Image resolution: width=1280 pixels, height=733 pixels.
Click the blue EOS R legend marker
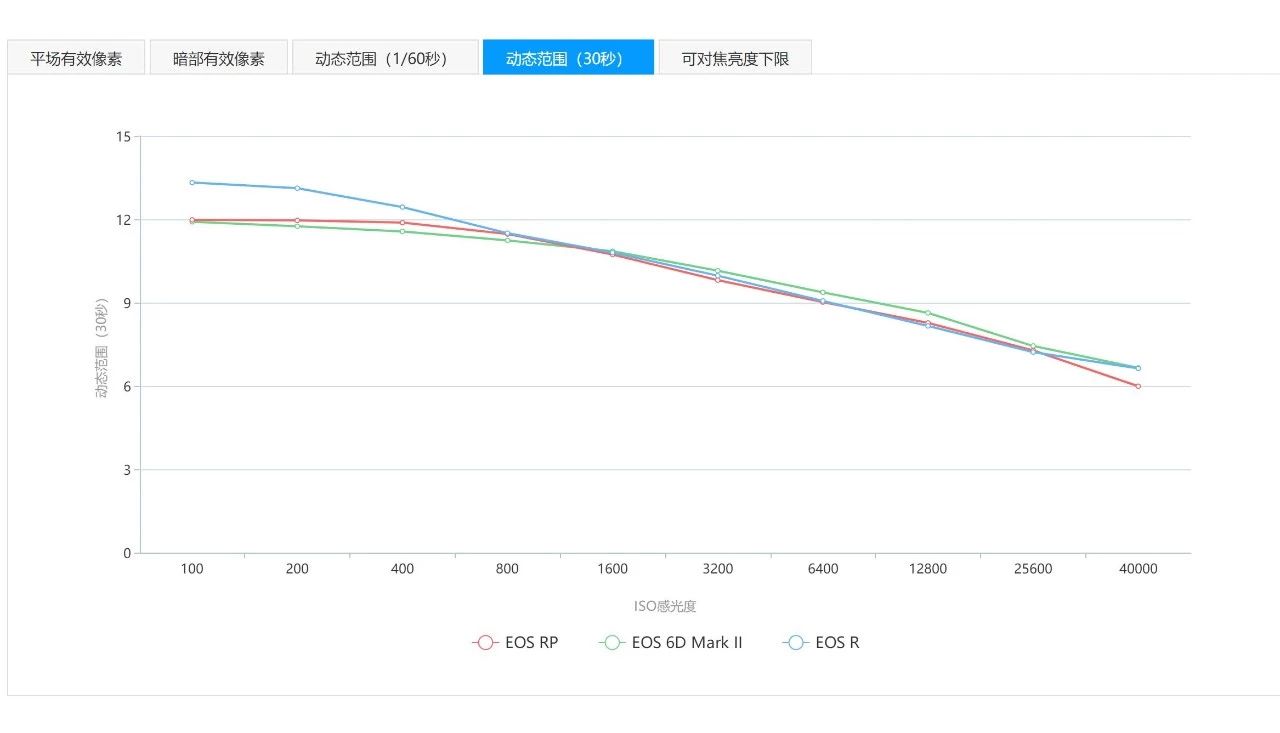tap(796, 643)
